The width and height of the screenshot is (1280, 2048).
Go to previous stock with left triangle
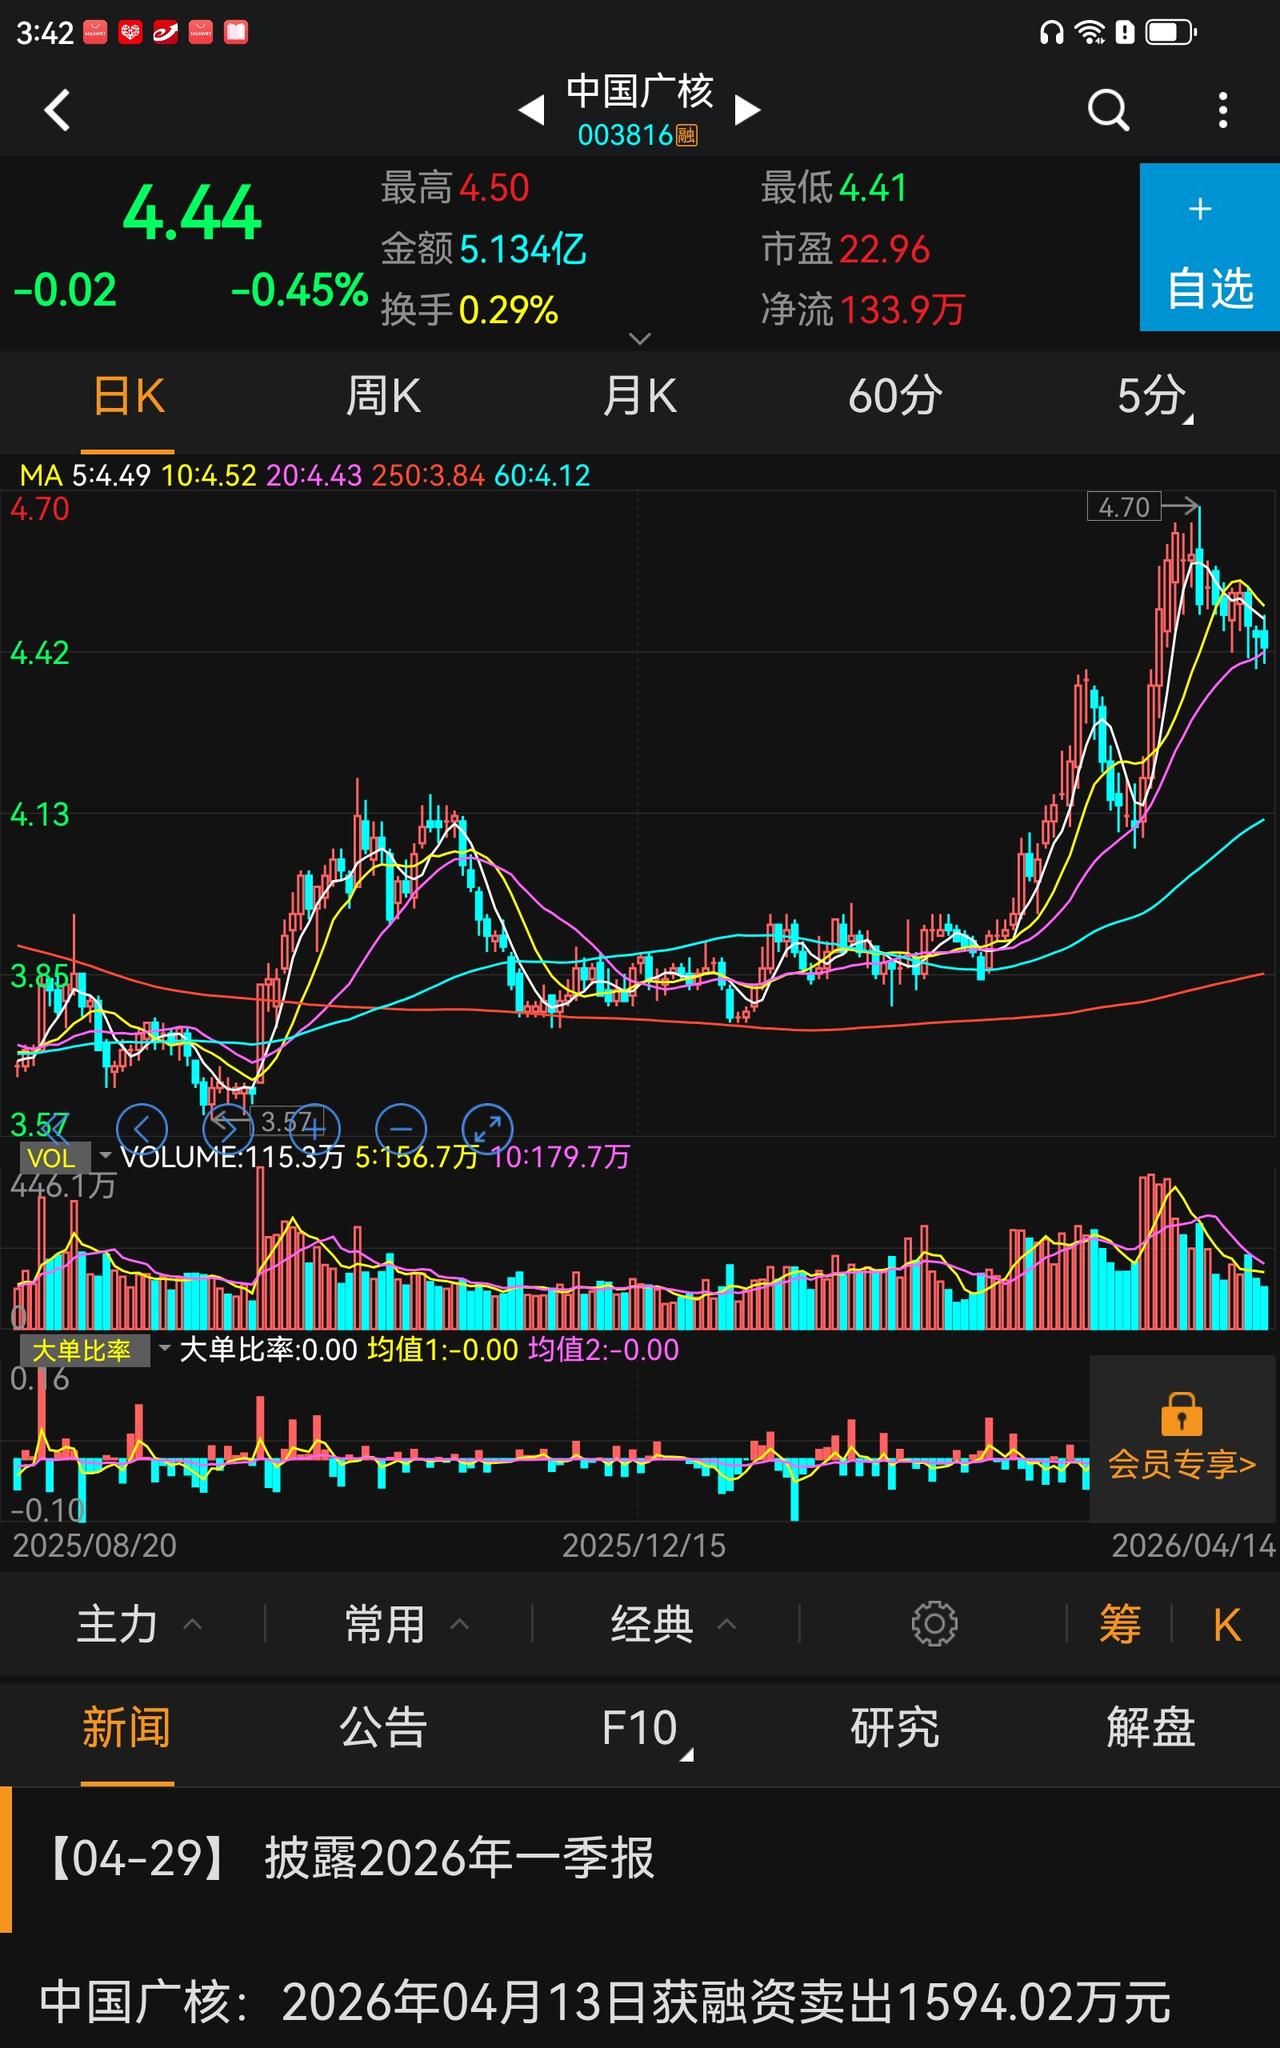pos(532,110)
